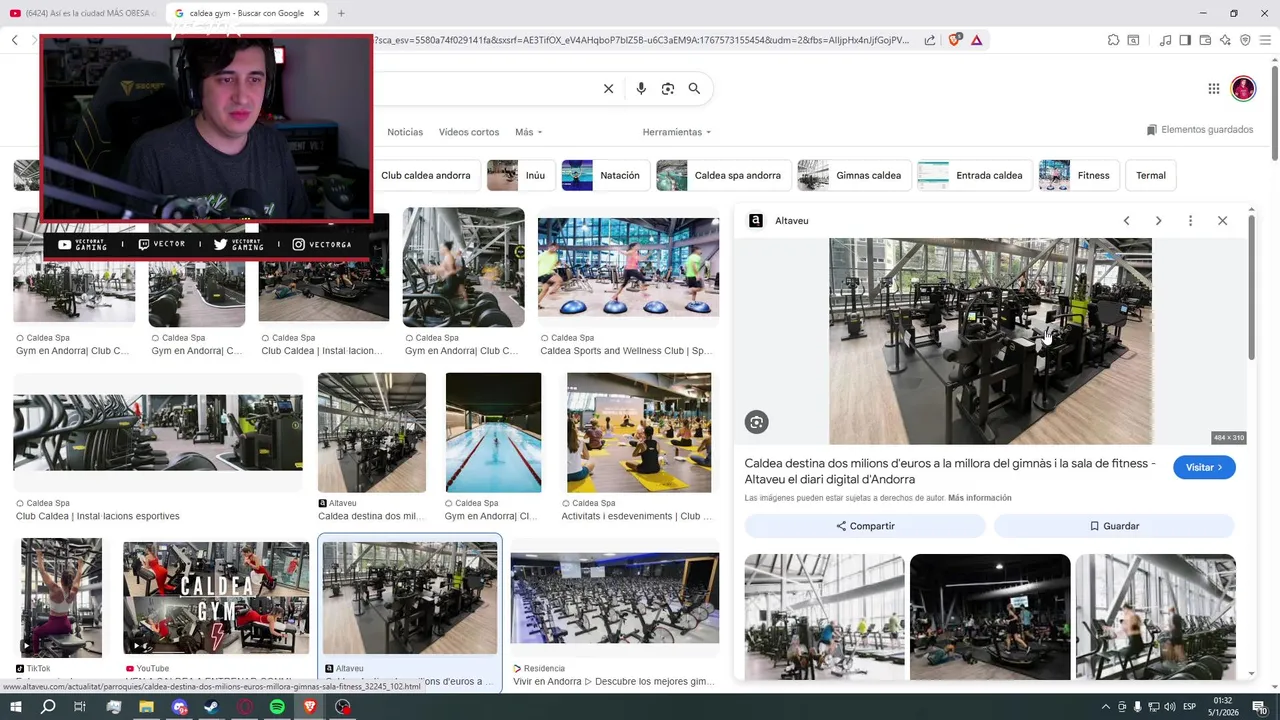
Task: Open File Explorer from taskbar
Action: [146, 707]
